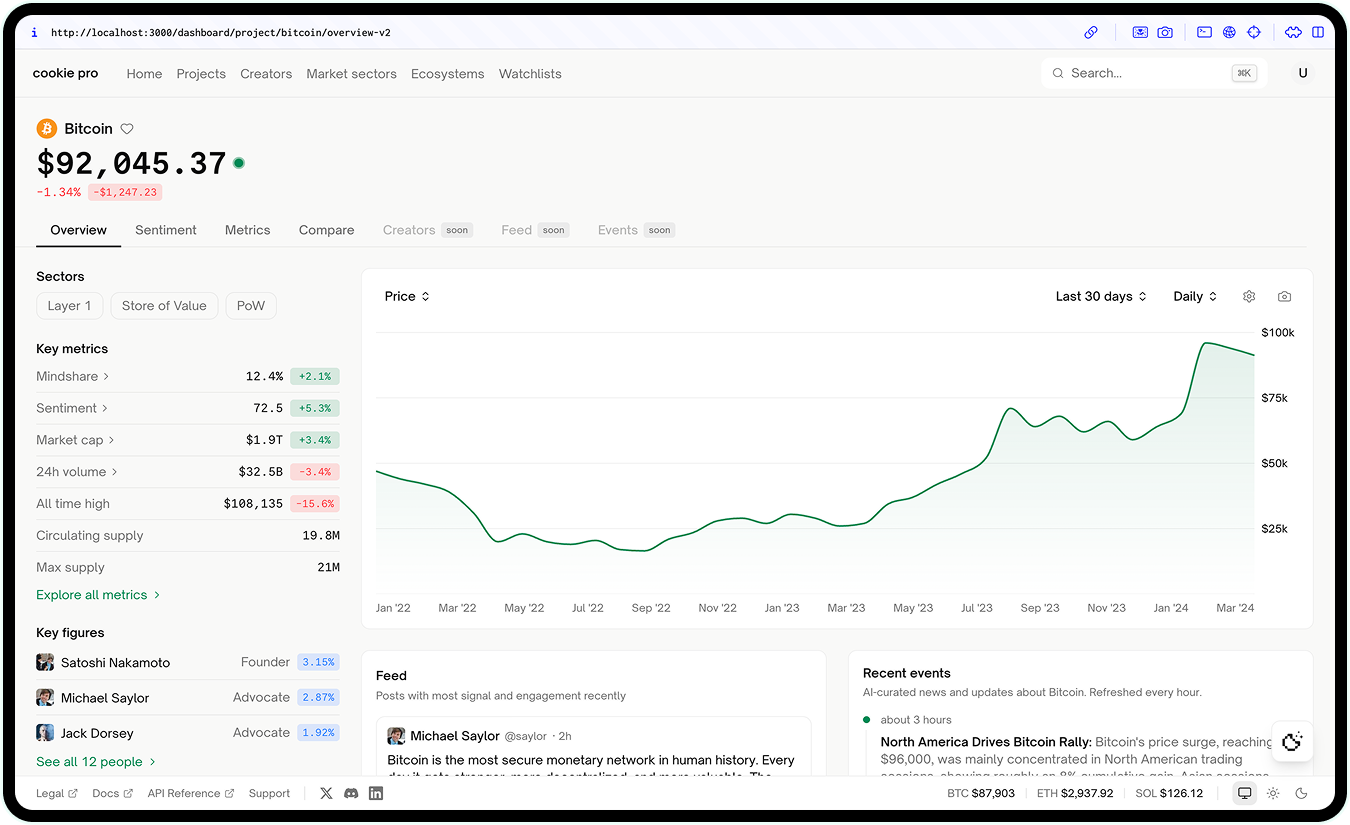Open the Daily interval dropdown
The height and width of the screenshot is (825, 1350).
(x=1195, y=296)
